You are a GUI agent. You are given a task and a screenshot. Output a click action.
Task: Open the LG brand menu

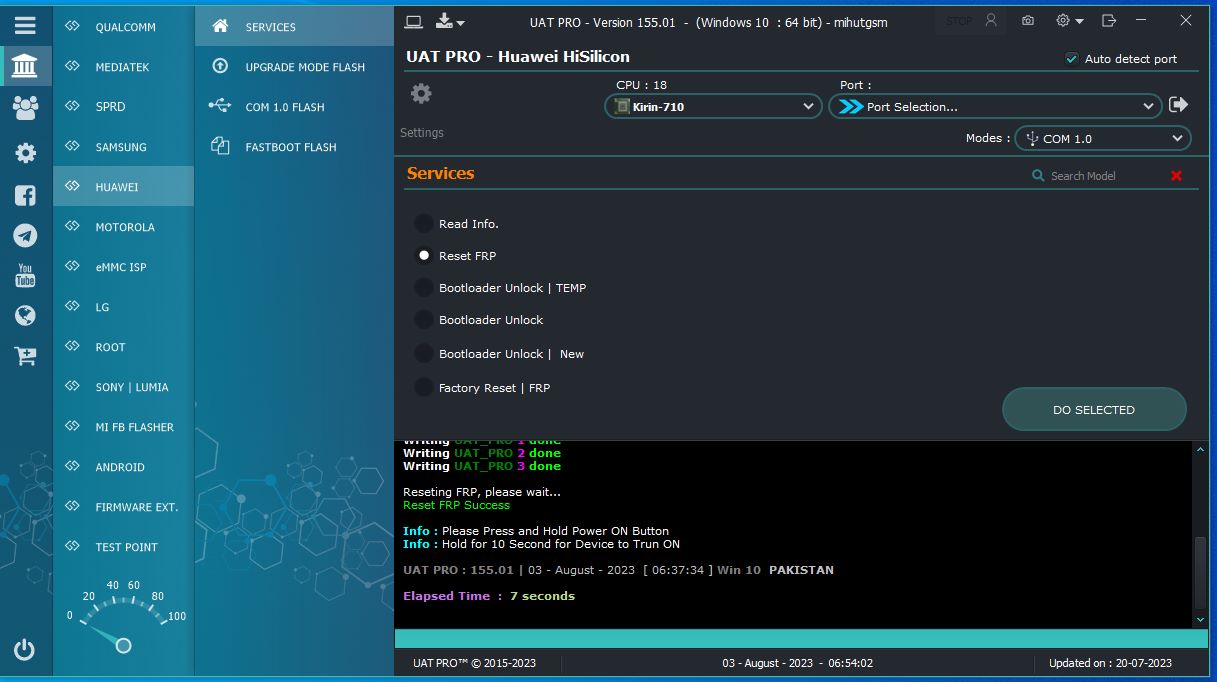point(124,307)
